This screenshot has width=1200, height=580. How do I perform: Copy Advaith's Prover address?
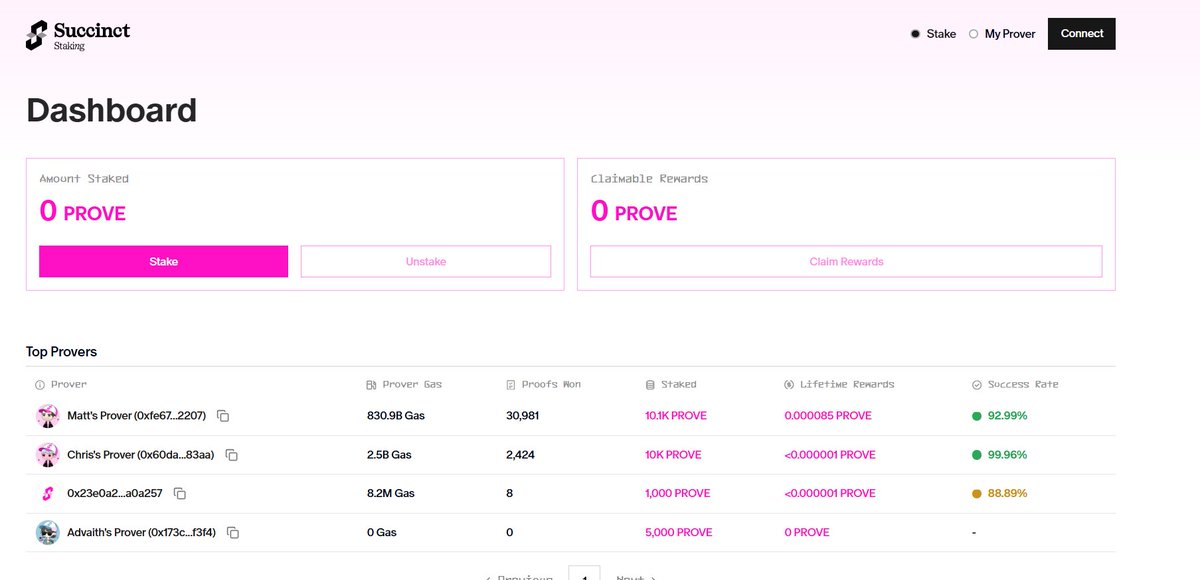233,533
